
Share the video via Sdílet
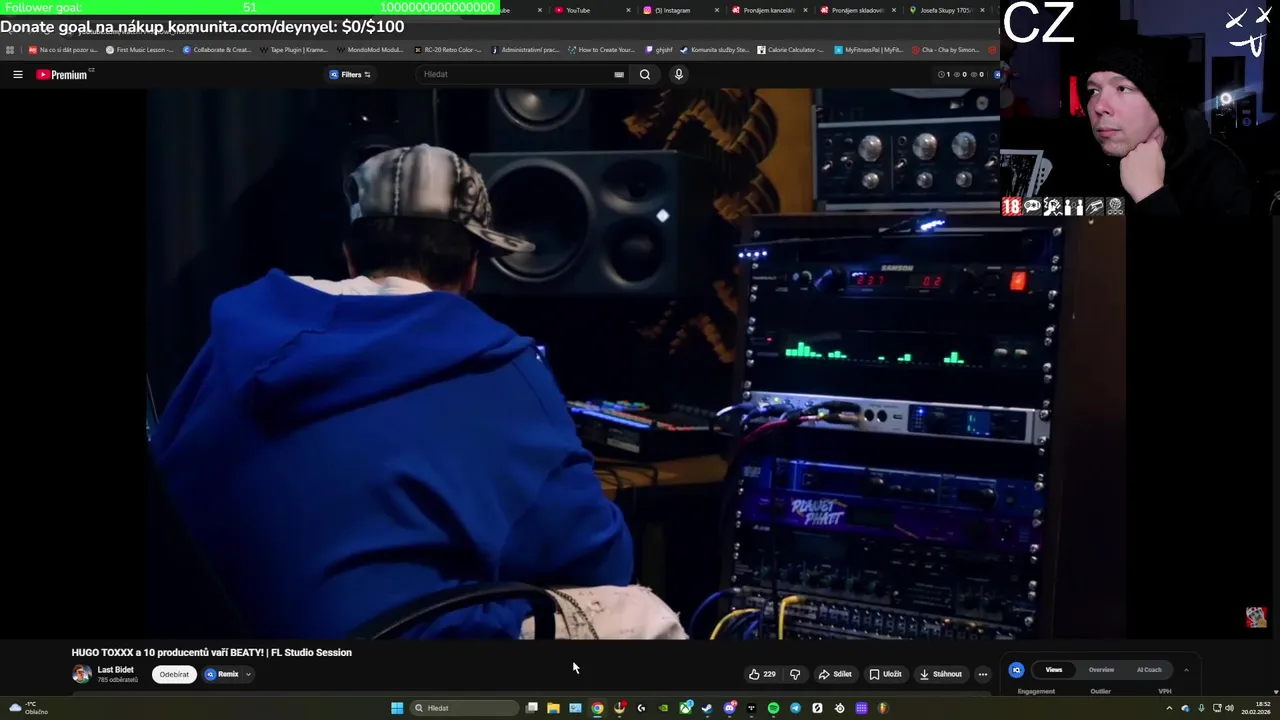pos(835,674)
